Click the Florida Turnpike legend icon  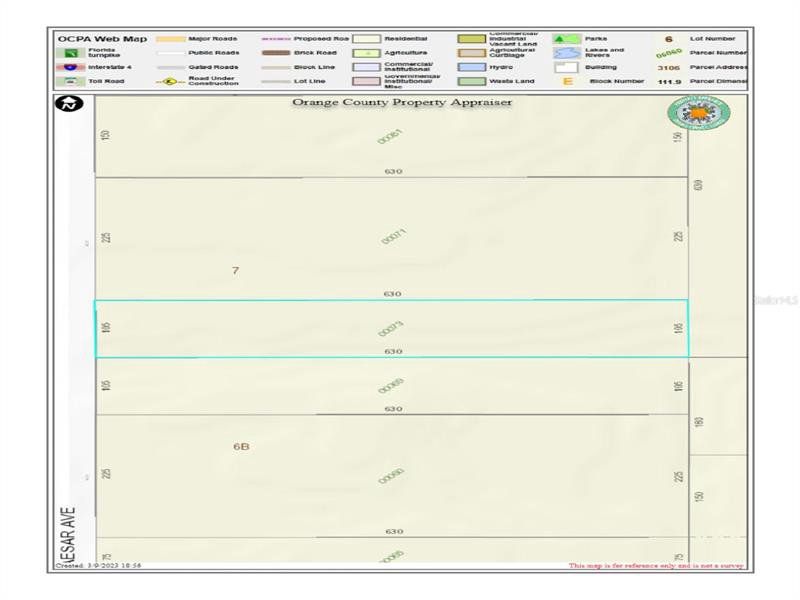(x=71, y=53)
